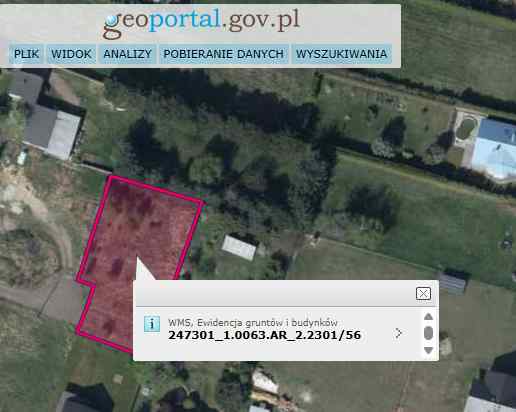Click the WMS Ewidencja gruntów i budynków label
Viewport: 516px width, 412px height.
coord(253,323)
